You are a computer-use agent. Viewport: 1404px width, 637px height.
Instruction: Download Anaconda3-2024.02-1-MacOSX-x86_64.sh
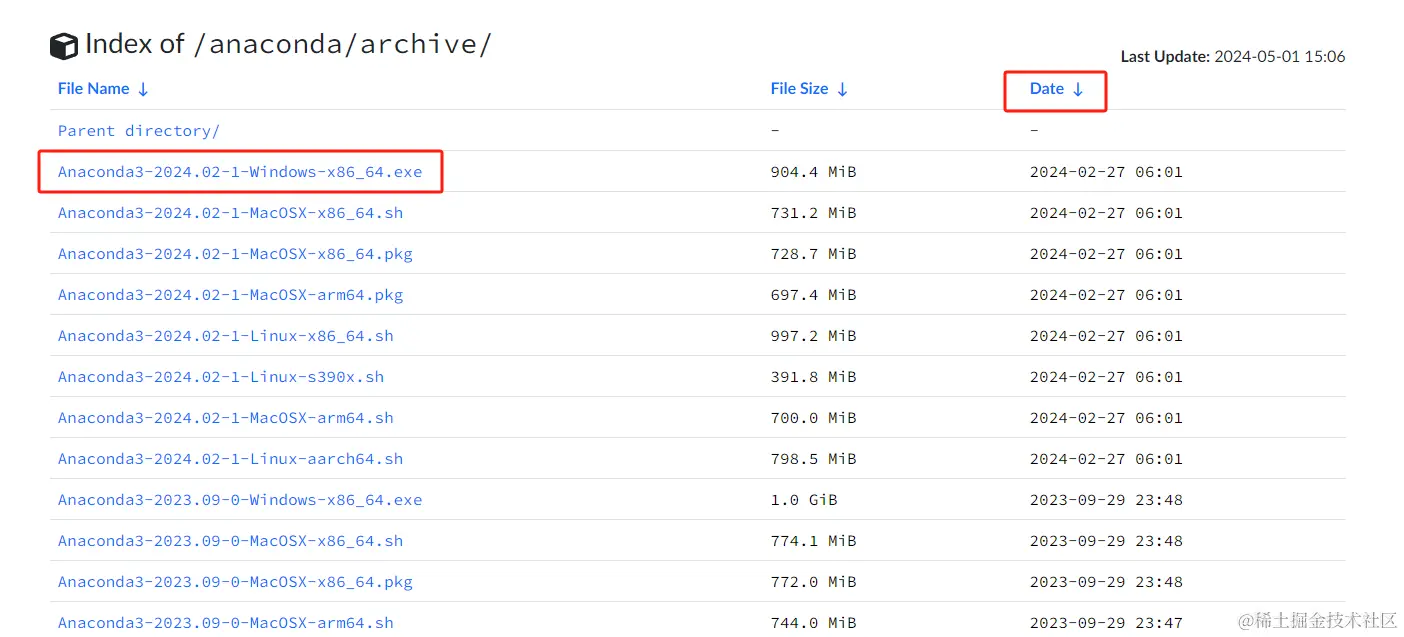230,213
